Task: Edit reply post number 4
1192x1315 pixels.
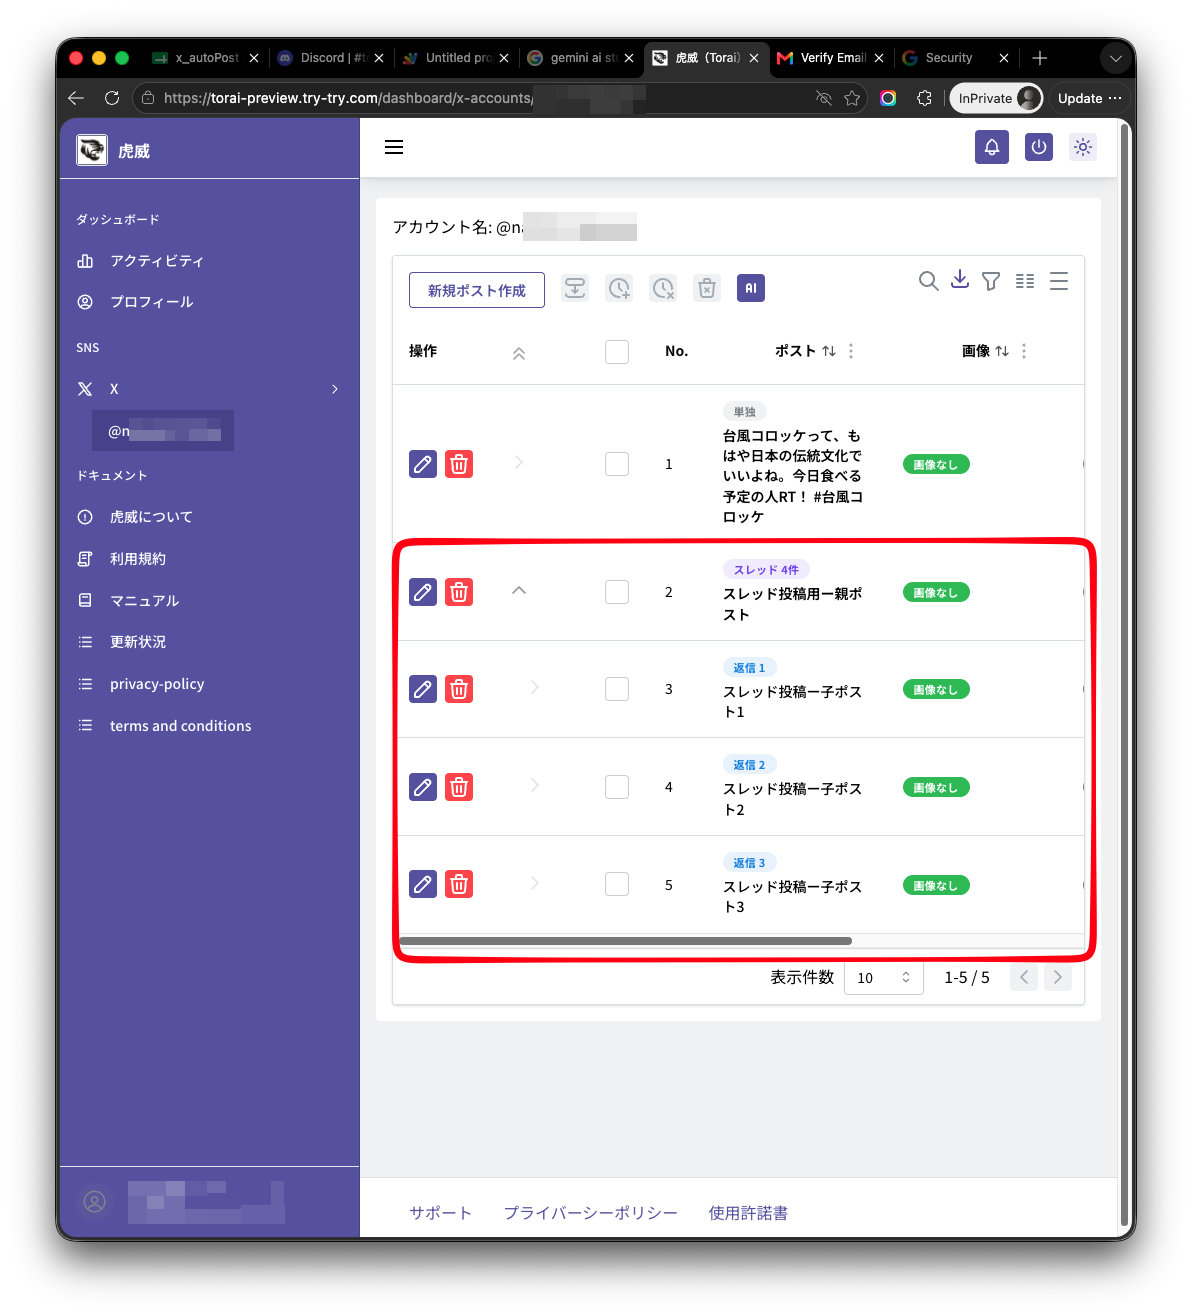Action: tap(423, 787)
